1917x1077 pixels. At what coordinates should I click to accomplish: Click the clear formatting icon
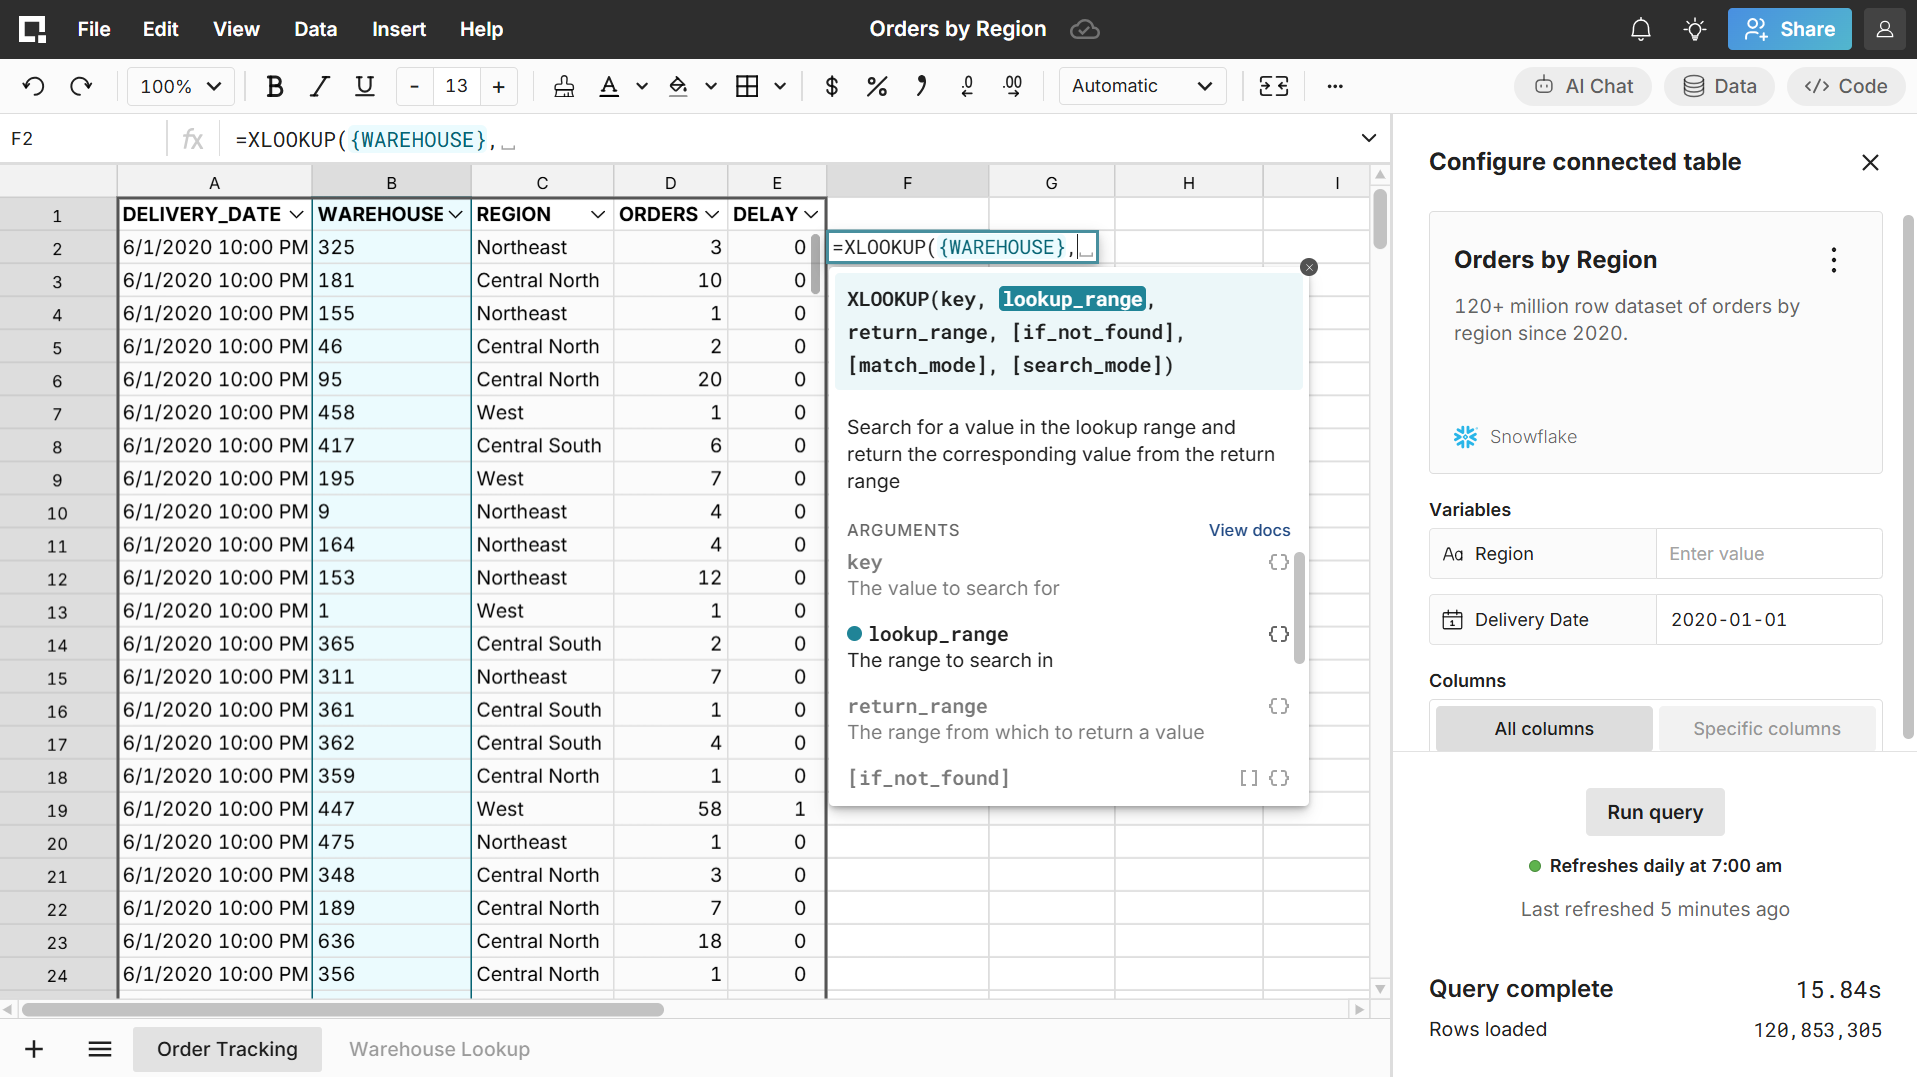click(564, 86)
